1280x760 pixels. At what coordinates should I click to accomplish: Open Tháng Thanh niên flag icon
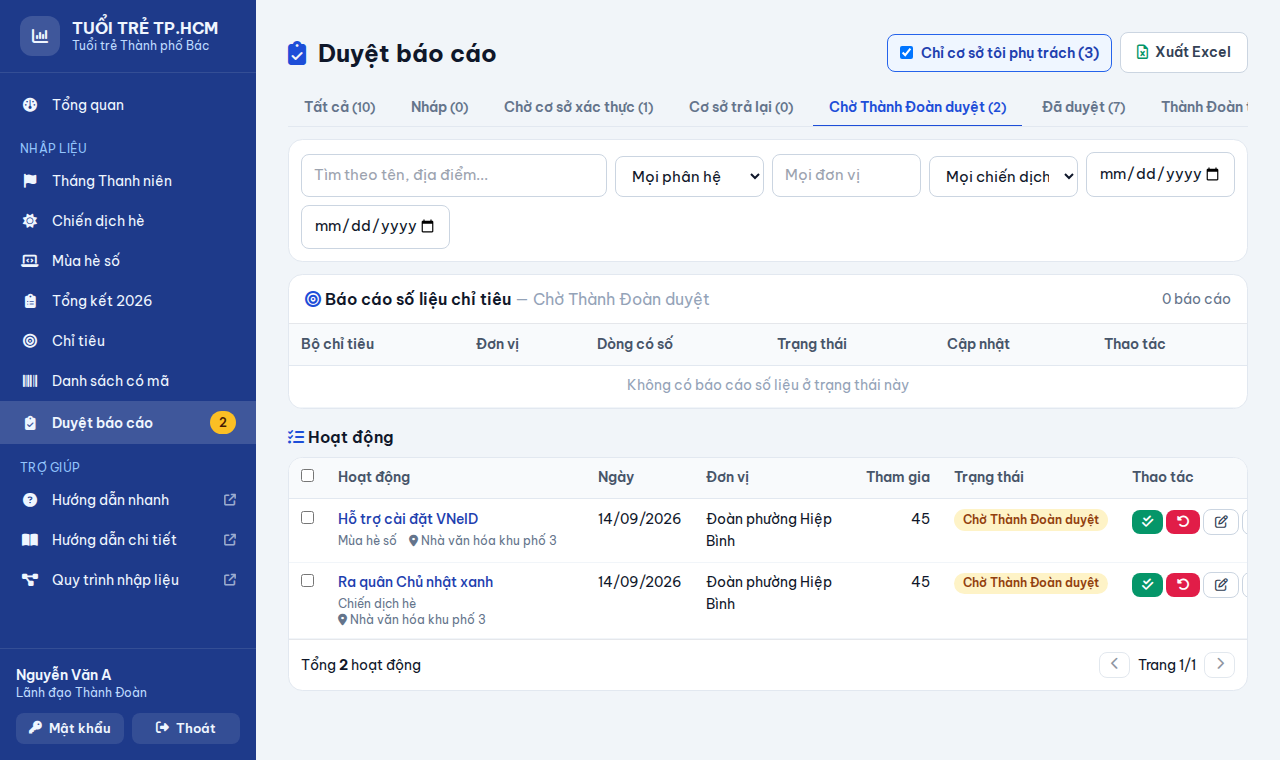coord(30,181)
